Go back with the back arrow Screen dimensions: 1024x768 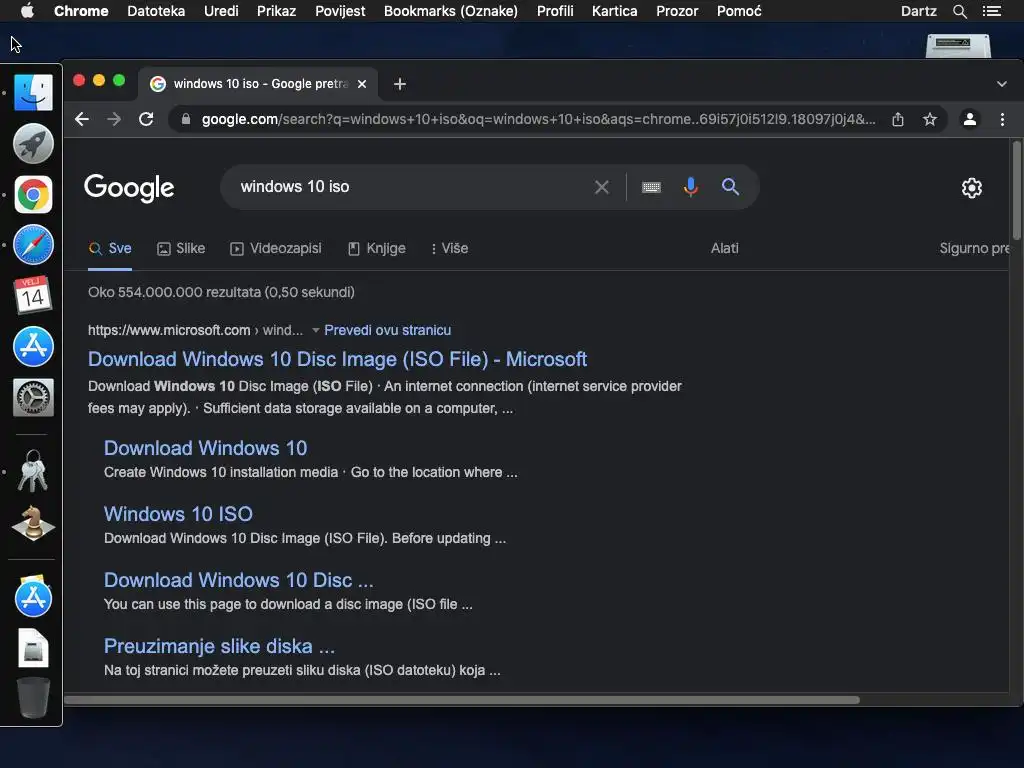pos(82,119)
